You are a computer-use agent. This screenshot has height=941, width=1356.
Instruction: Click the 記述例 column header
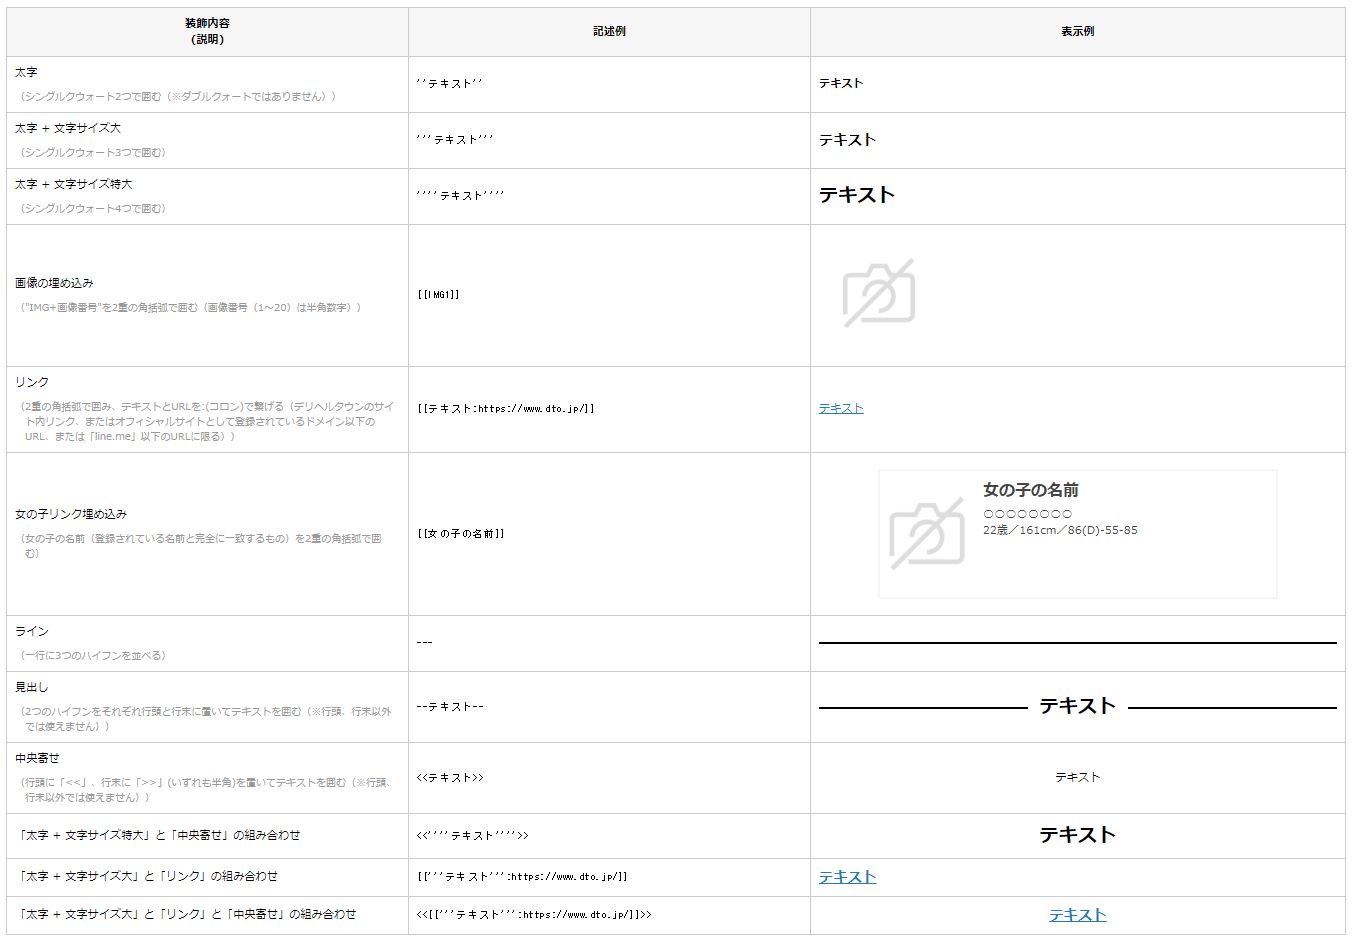[609, 31]
